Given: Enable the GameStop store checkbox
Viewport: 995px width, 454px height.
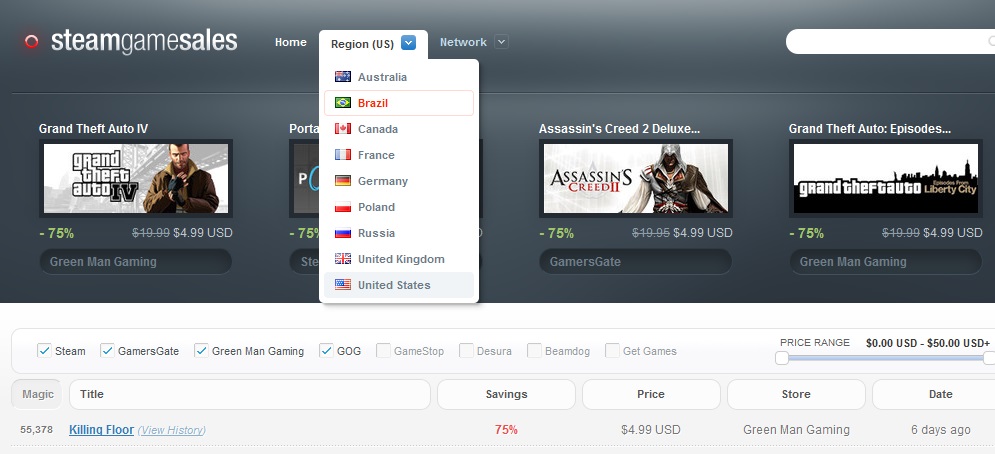Looking at the screenshot, I should point(383,351).
